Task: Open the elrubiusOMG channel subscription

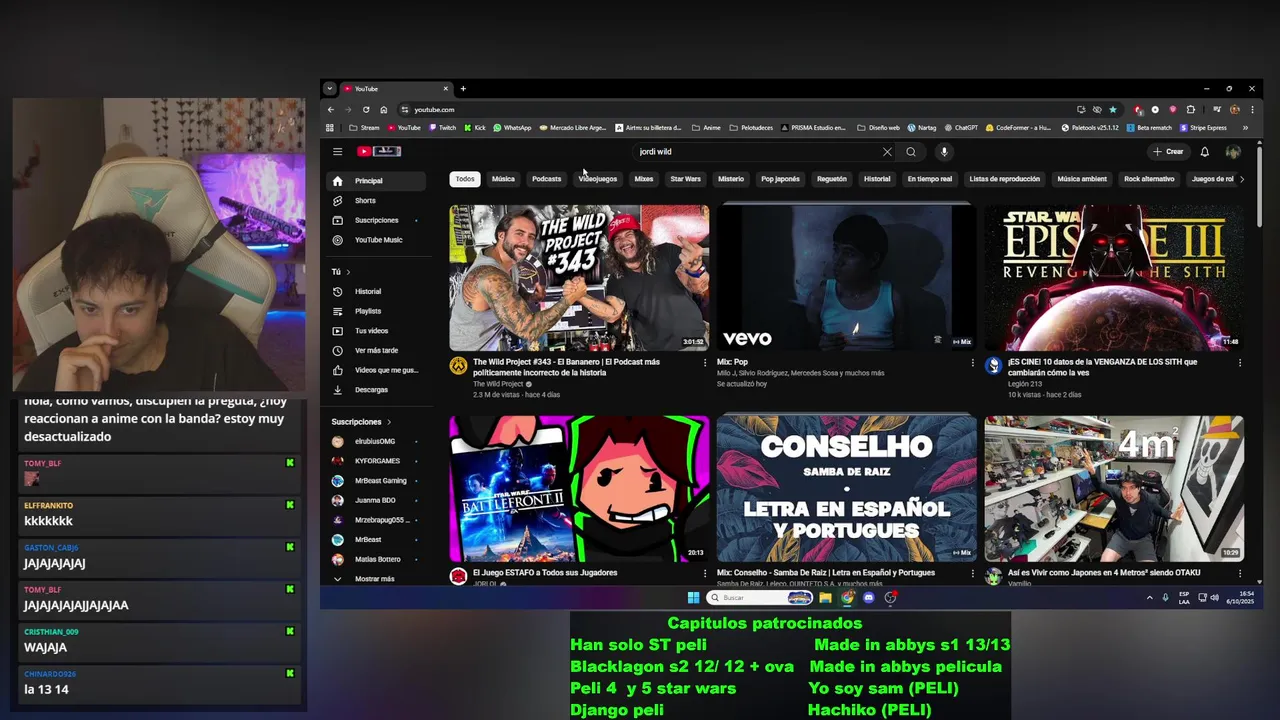Action: coord(376,441)
